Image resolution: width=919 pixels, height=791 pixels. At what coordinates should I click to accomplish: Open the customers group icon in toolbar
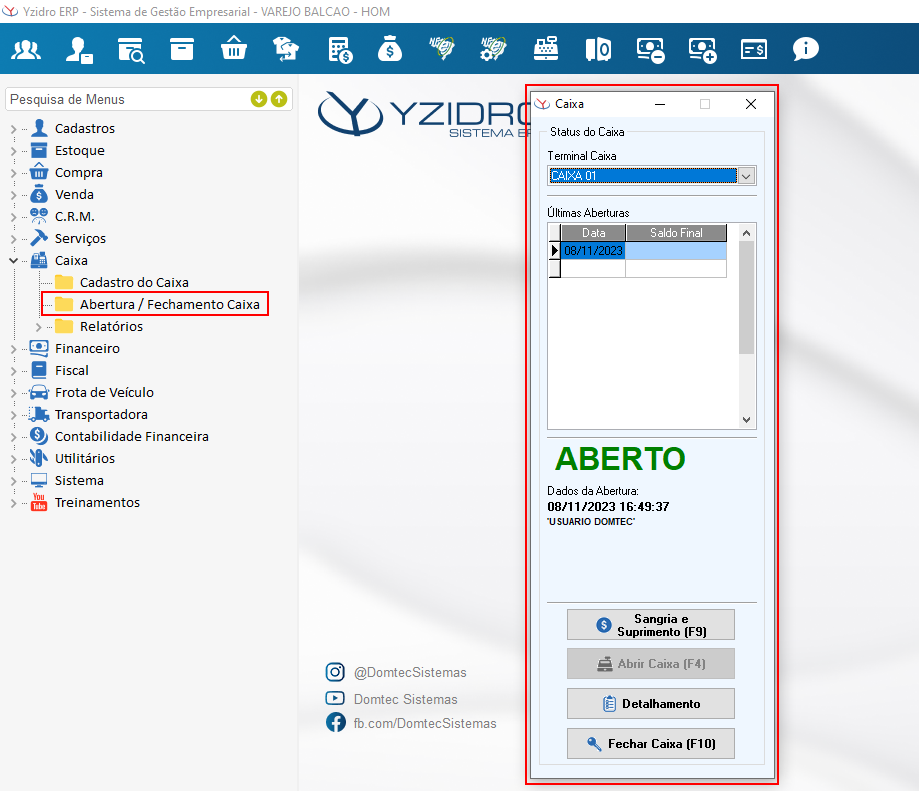click(x=26, y=49)
